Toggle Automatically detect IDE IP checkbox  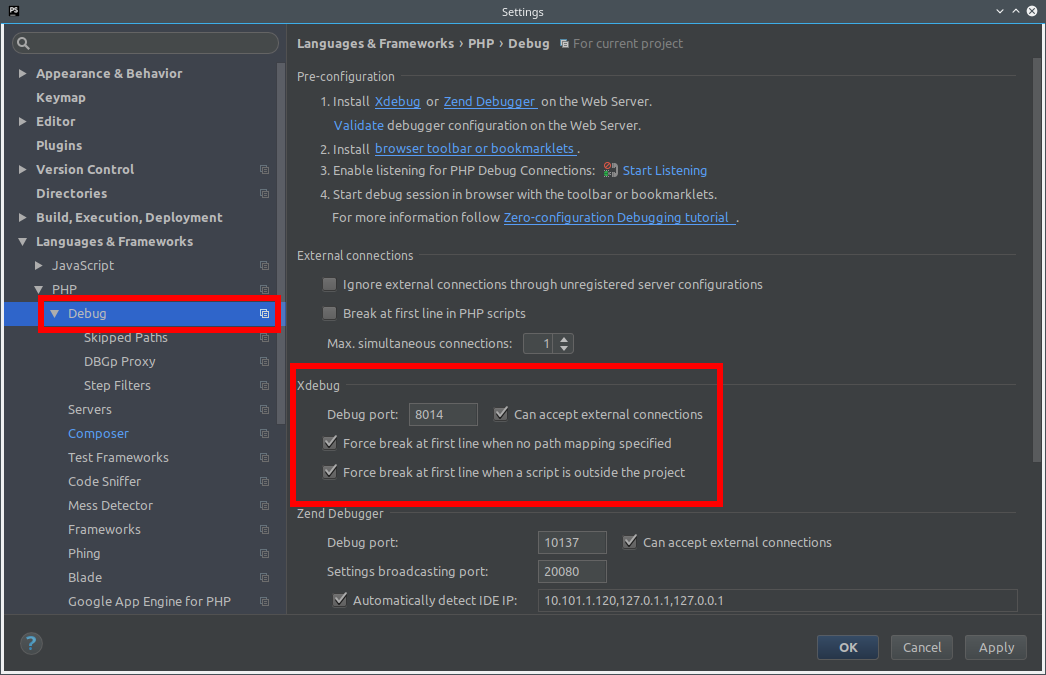click(340, 600)
